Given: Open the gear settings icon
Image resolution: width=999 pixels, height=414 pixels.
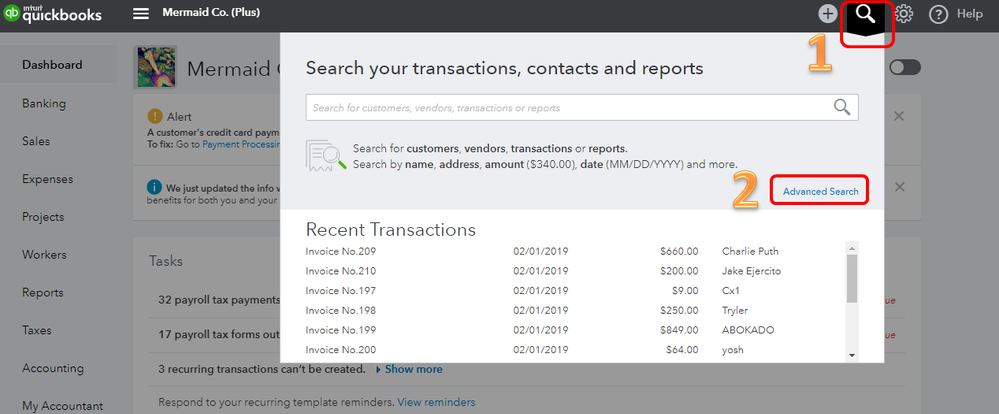Looking at the screenshot, I should pyautogui.click(x=903, y=14).
